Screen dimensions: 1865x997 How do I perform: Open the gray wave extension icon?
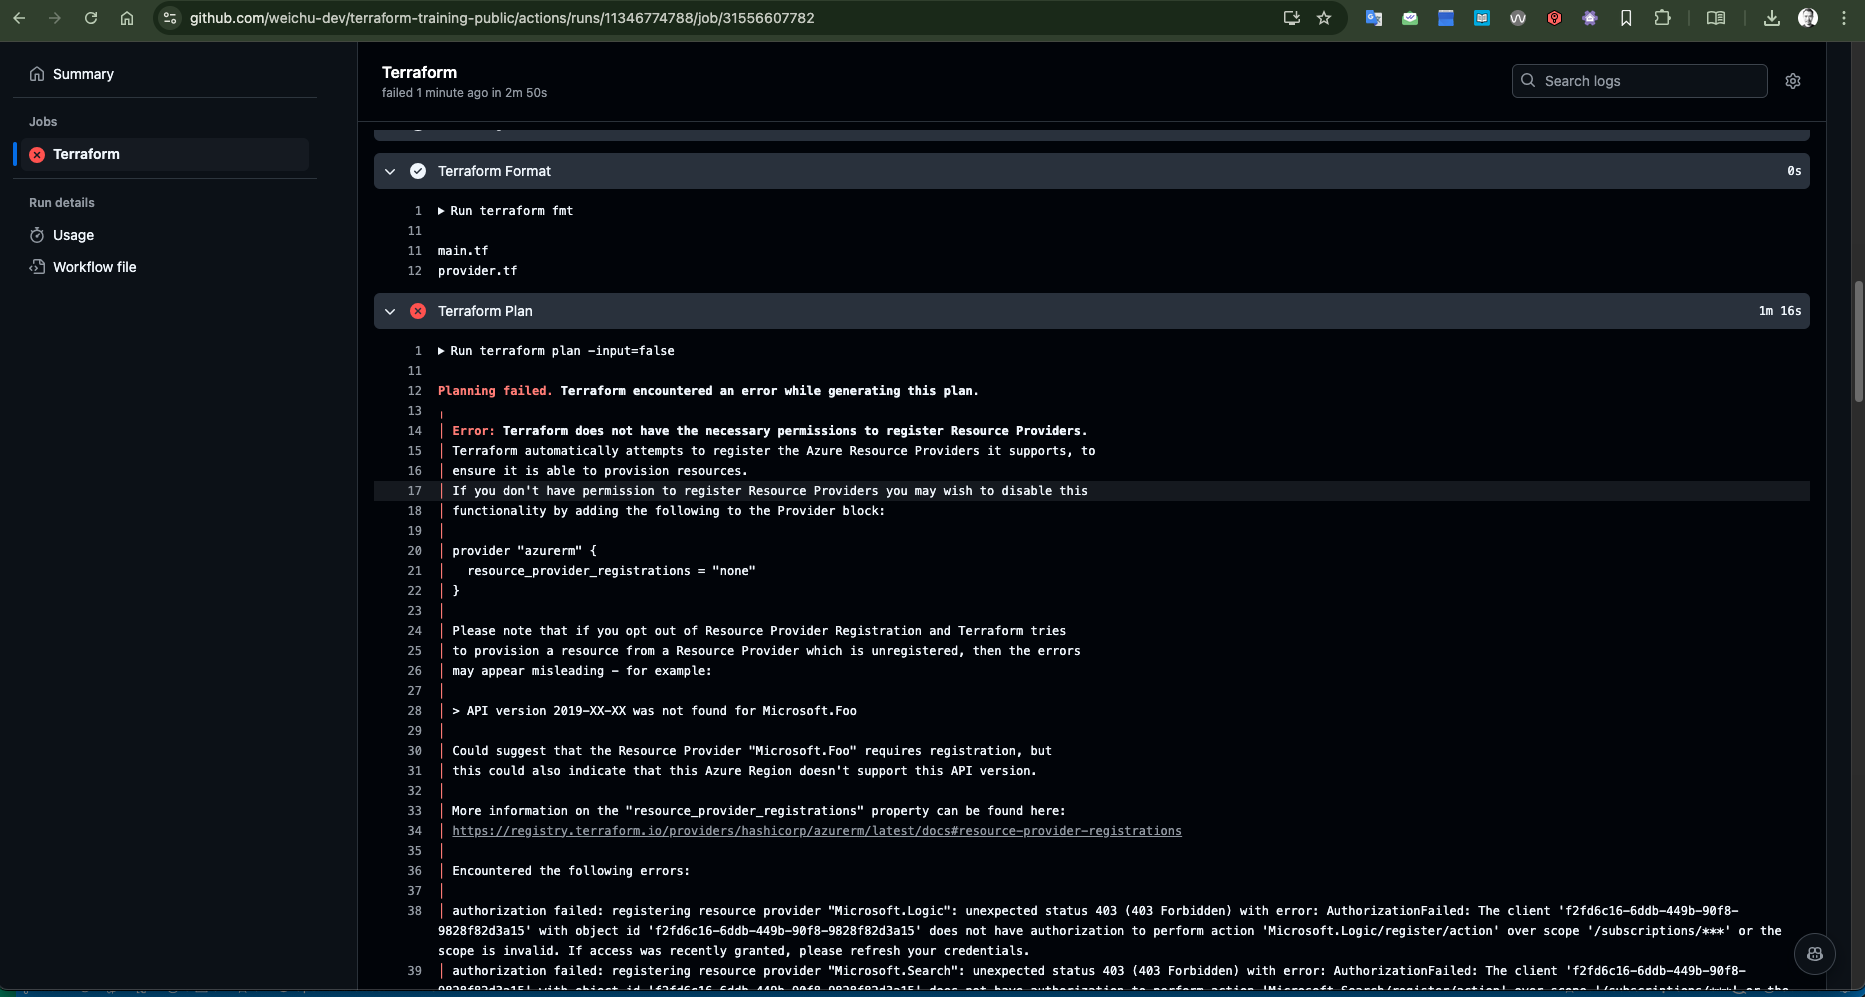coord(1518,18)
